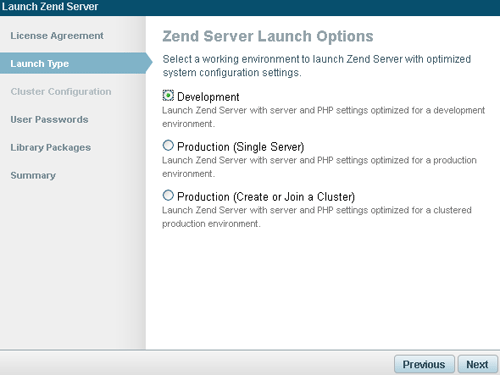This screenshot has width=500, height=375.
Task: Click the development environment description text
Action: (x=323, y=117)
